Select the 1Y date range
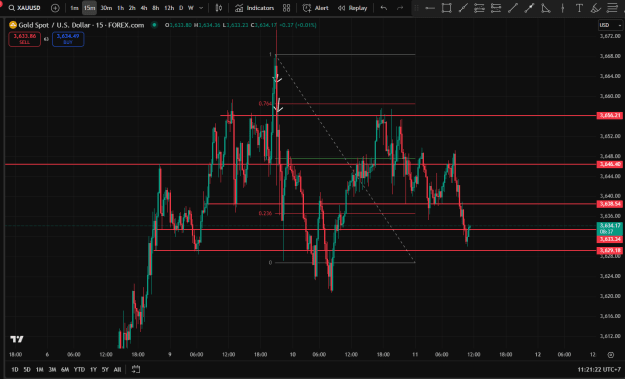The height and width of the screenshot is (379, 625). [93, 369]
